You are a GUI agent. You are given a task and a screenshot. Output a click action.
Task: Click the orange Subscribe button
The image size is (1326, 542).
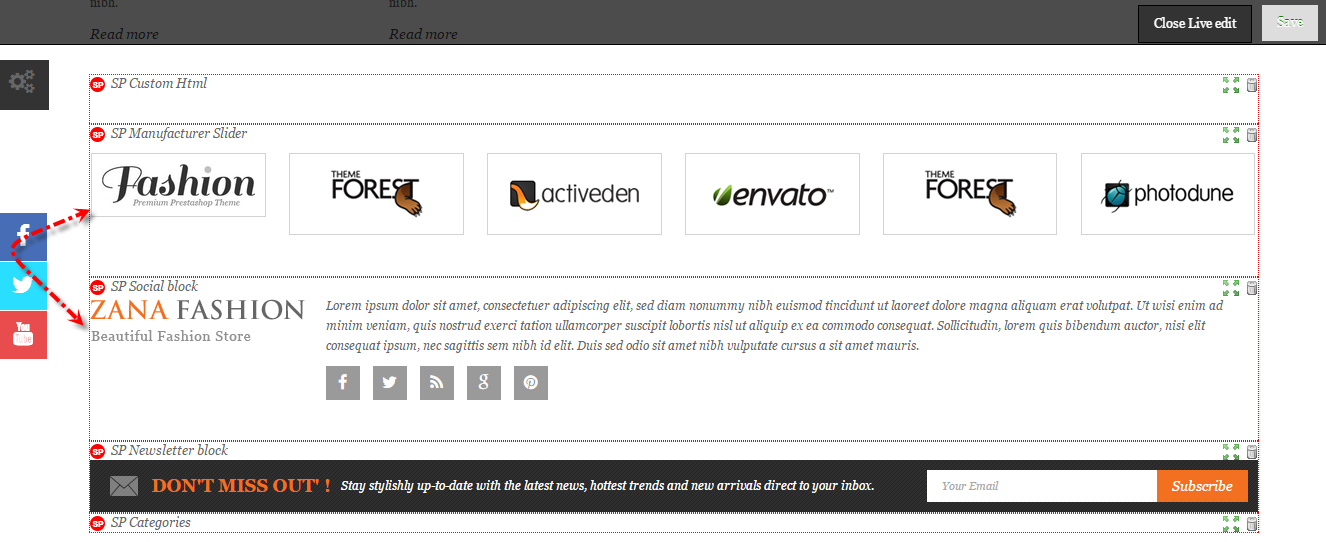click(x=1202, y=486)
